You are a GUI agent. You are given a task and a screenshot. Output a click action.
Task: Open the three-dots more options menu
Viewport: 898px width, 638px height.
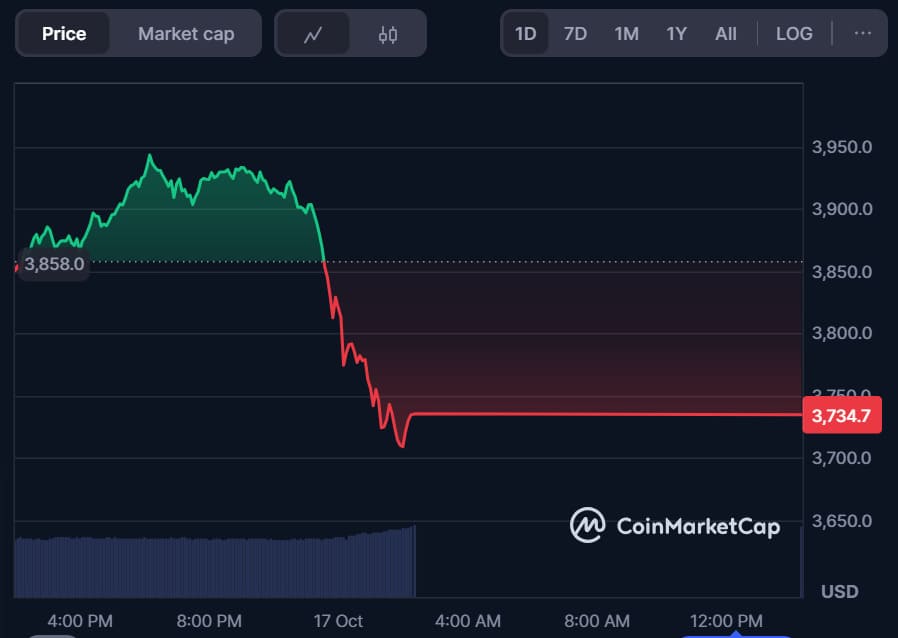click(x=862, y=33)
